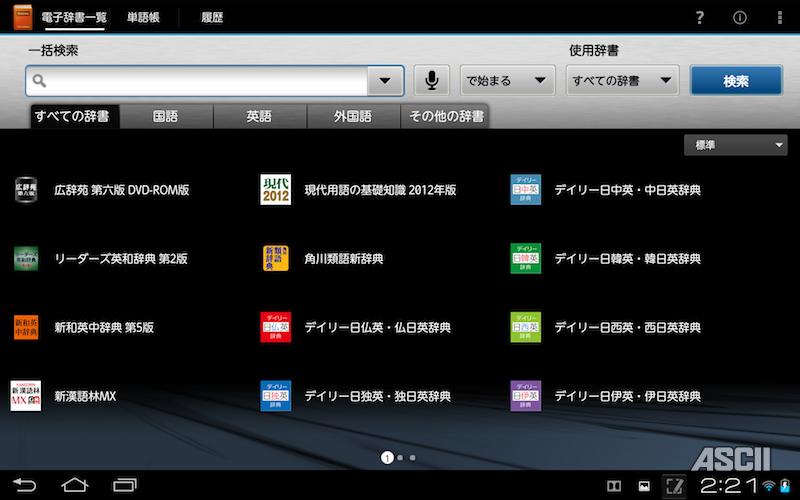The width and height of the screenshot is (800, 500).
Task: Tap the pen note icon in status bar
Action: coord(674,486)
